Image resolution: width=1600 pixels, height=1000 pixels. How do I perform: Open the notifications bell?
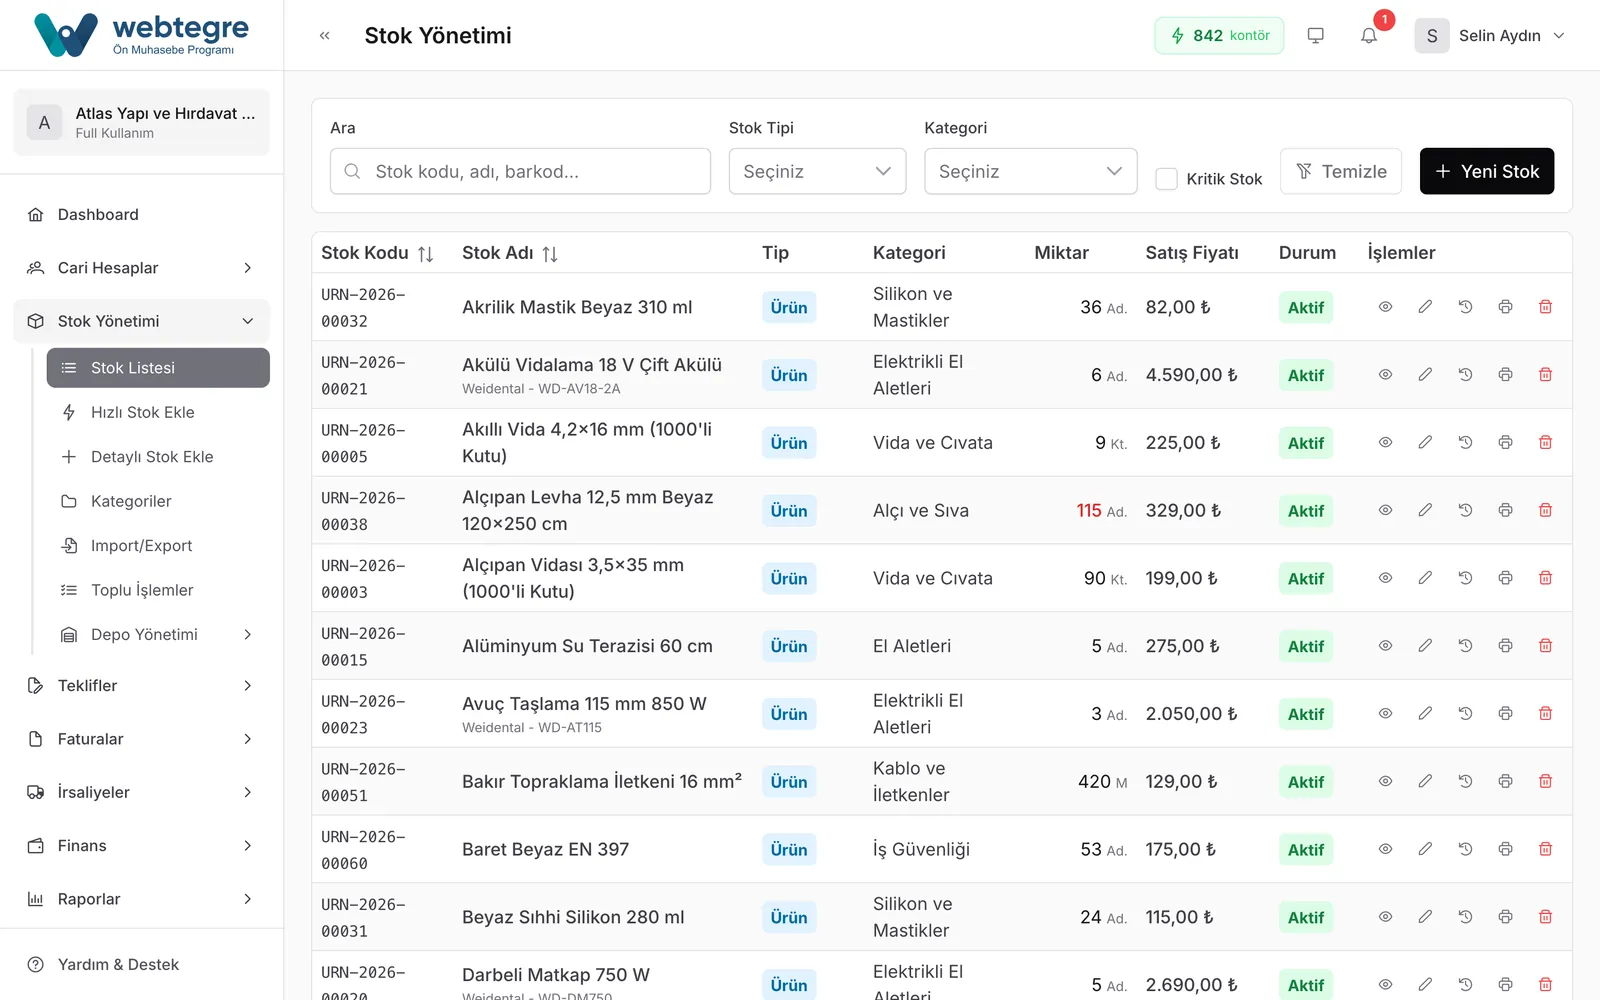pyautogui.click(x=1369, y=35)
